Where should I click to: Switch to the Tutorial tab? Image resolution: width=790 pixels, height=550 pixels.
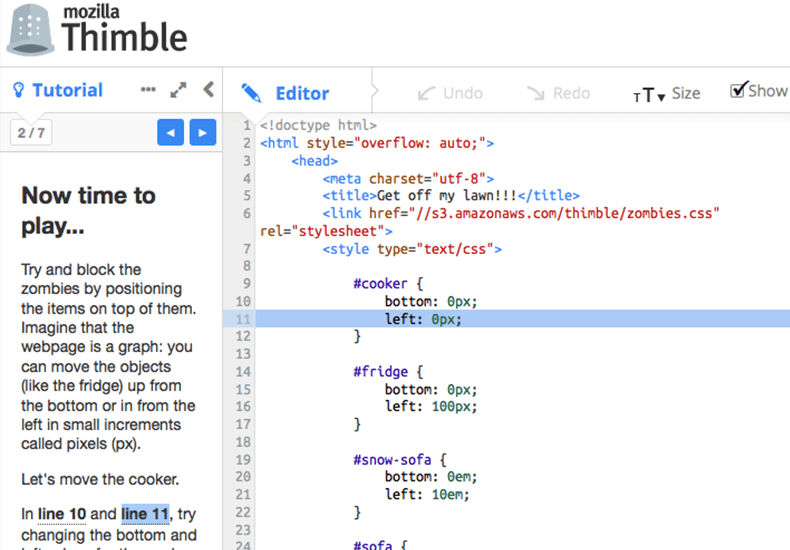[x=68, y=90]
